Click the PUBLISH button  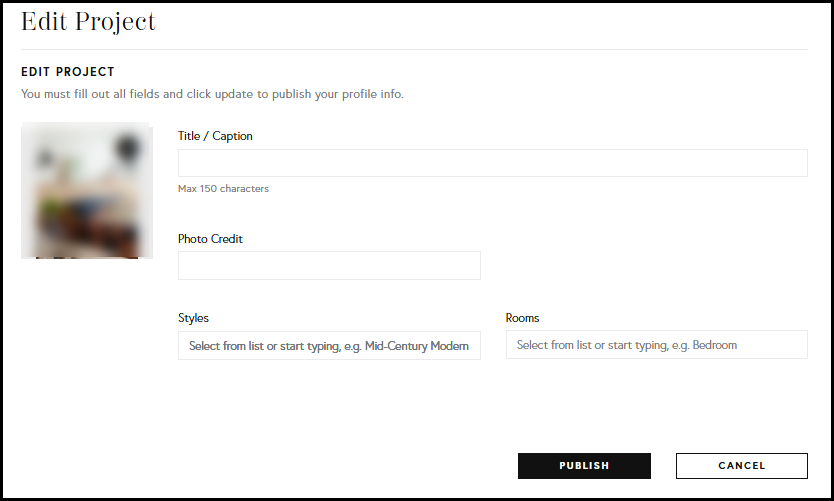[584, 466]
